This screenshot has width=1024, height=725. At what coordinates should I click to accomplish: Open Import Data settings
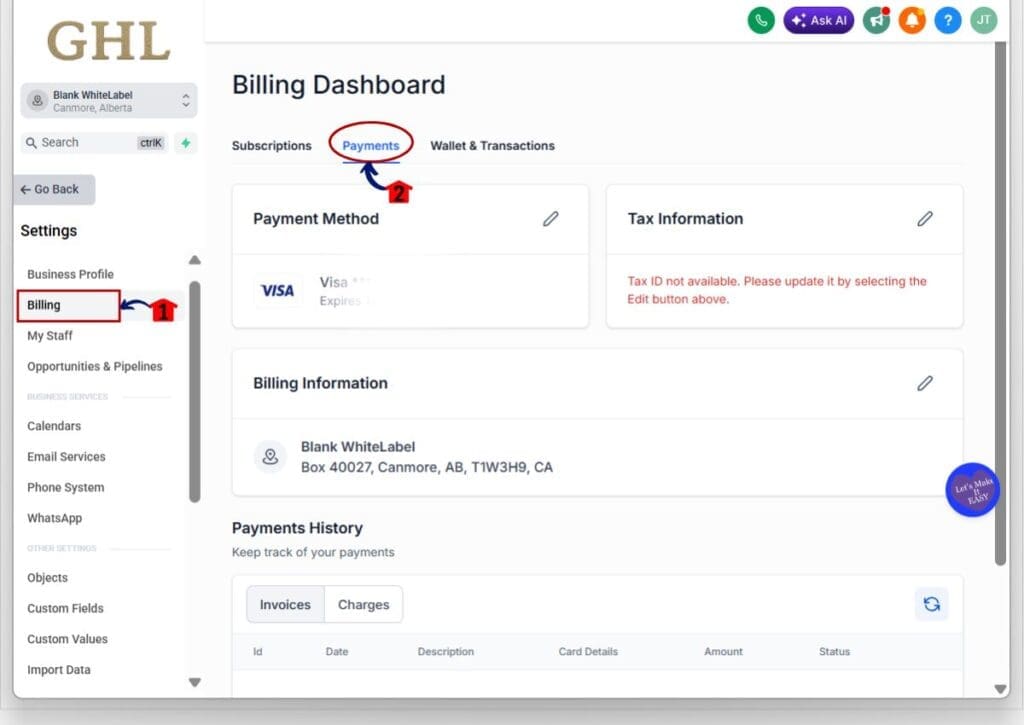point(59,669)
